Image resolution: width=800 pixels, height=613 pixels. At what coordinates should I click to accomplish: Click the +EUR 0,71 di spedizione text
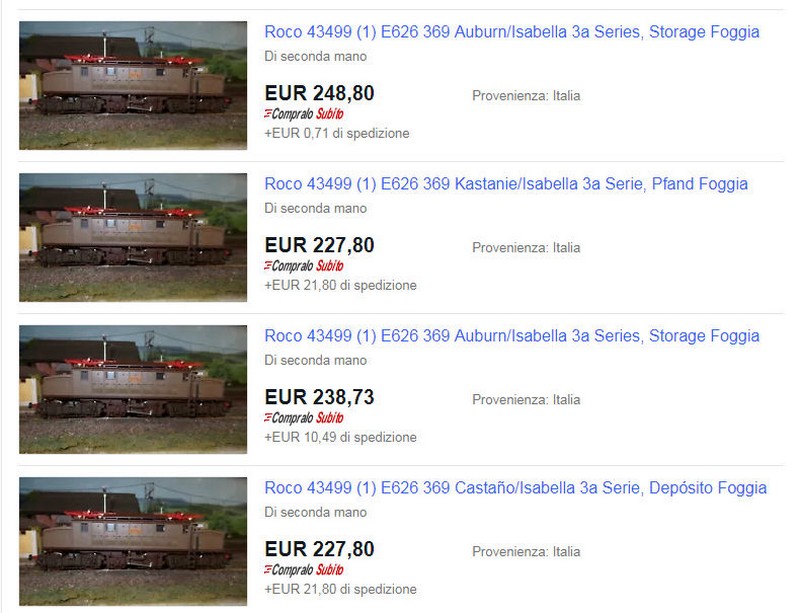tap(336, 133)
